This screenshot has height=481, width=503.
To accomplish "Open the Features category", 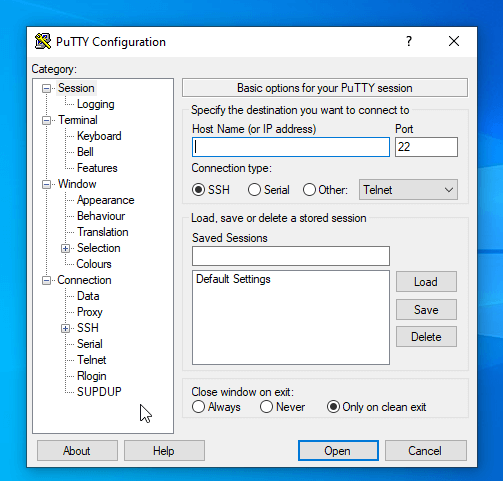I will point(97,168).
